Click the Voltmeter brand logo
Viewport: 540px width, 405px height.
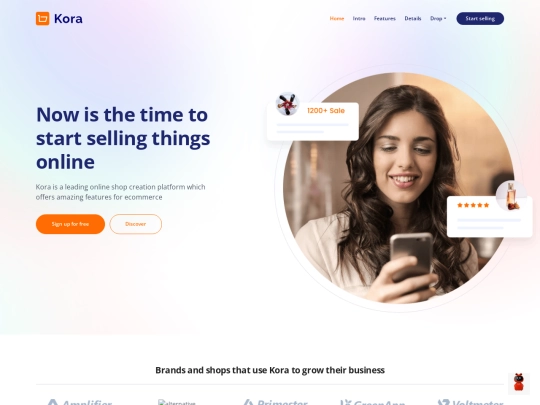click(470, 402)
